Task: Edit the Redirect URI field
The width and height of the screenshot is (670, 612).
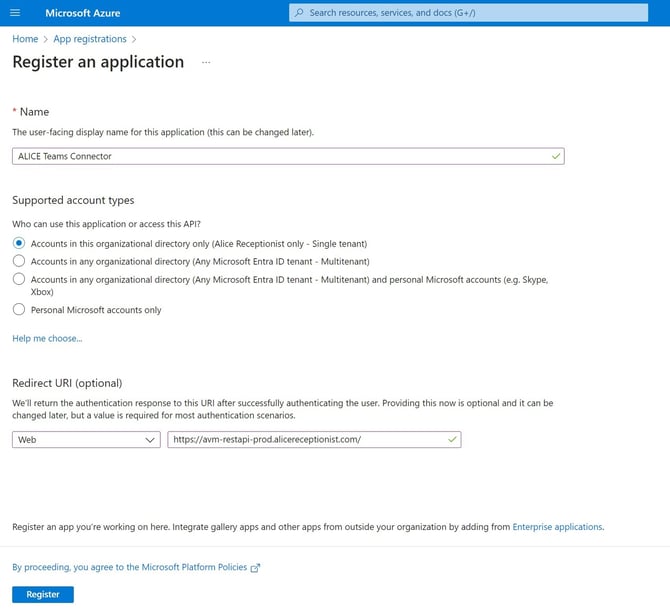Action: [314, 439]
